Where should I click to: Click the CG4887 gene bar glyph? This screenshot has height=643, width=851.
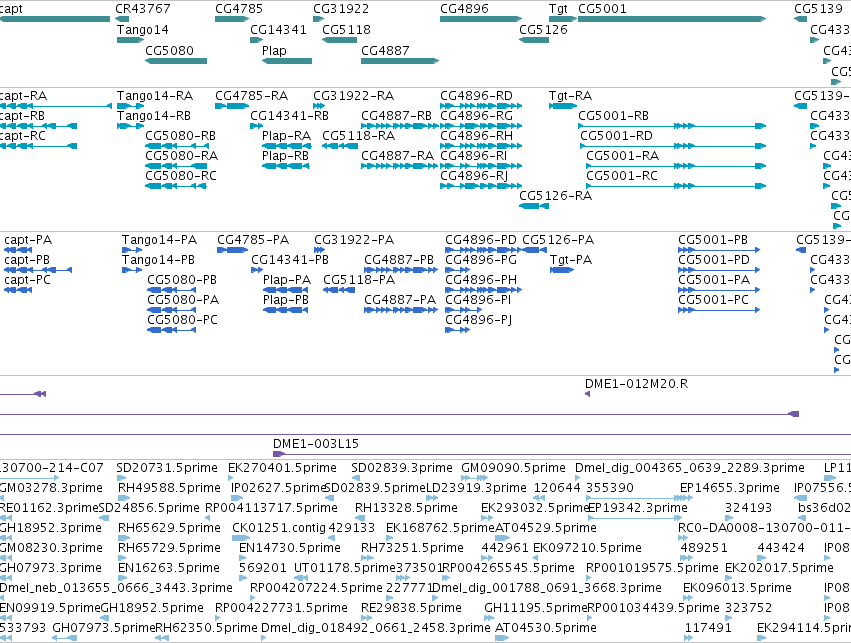[x=400, y=61]
